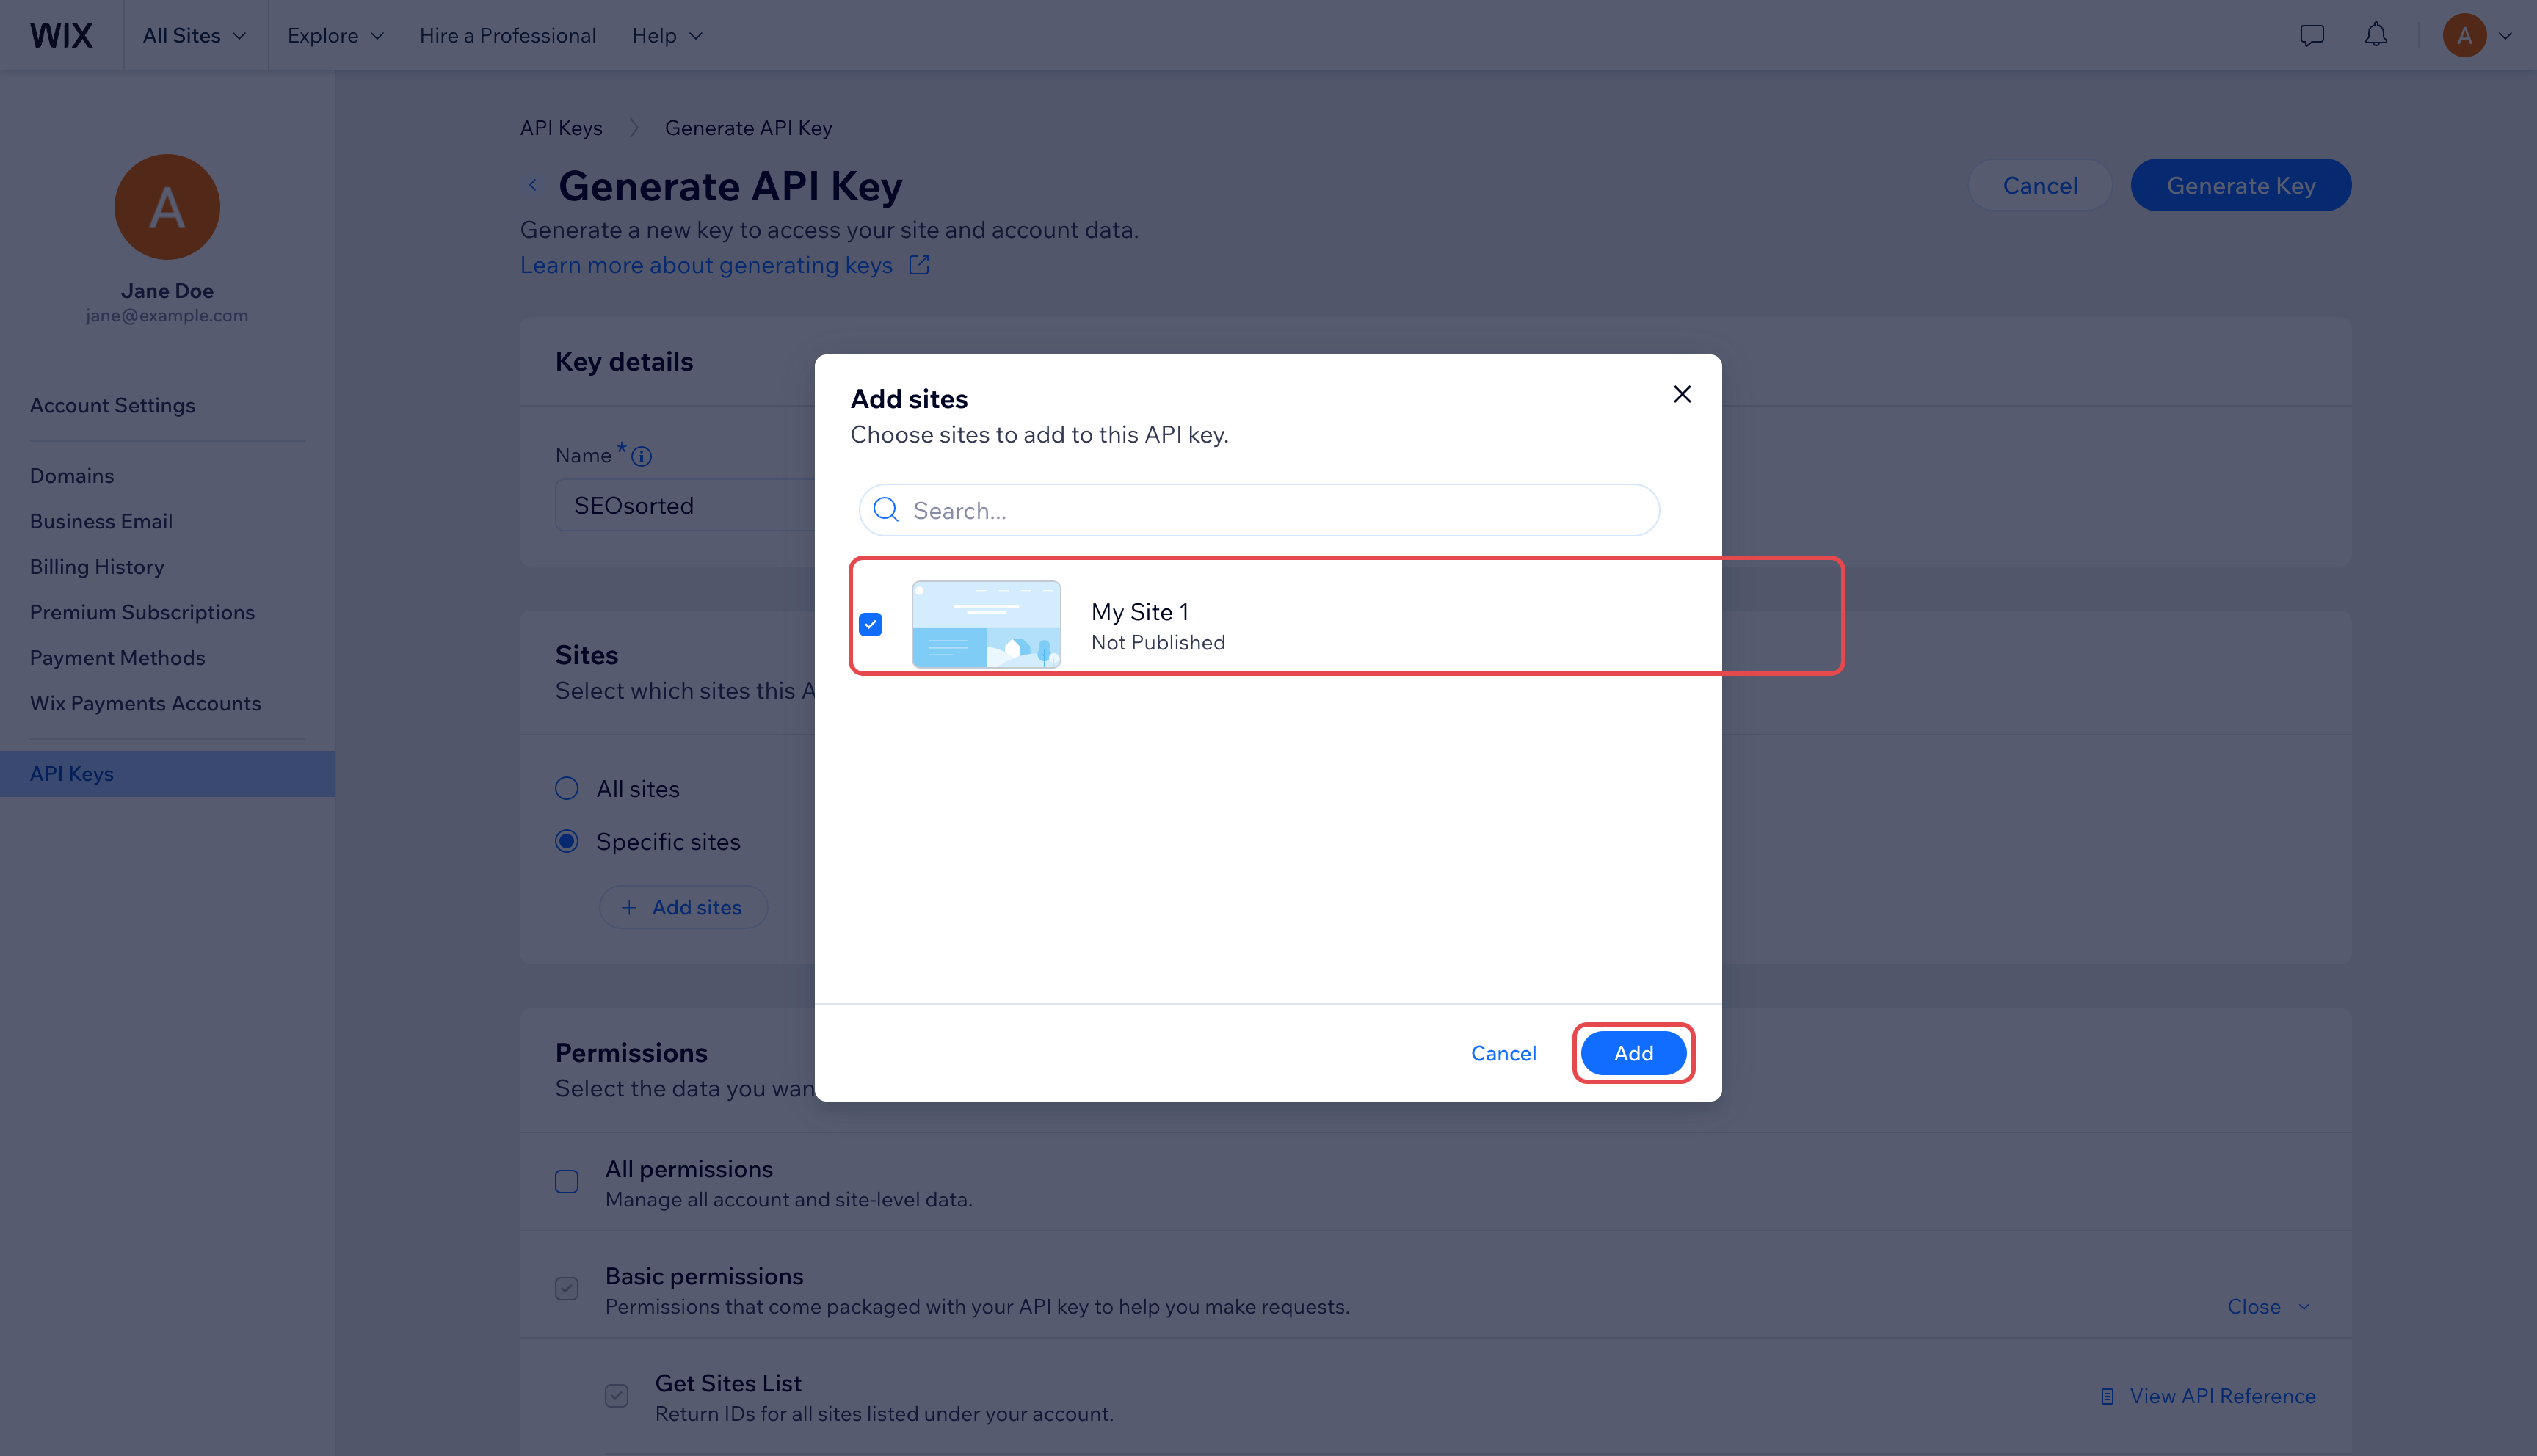The width and height of the screenshot is (2537, 1456).
Task: Expand the Explore menu
Action: pyautogui.click(x=335, y=35)
